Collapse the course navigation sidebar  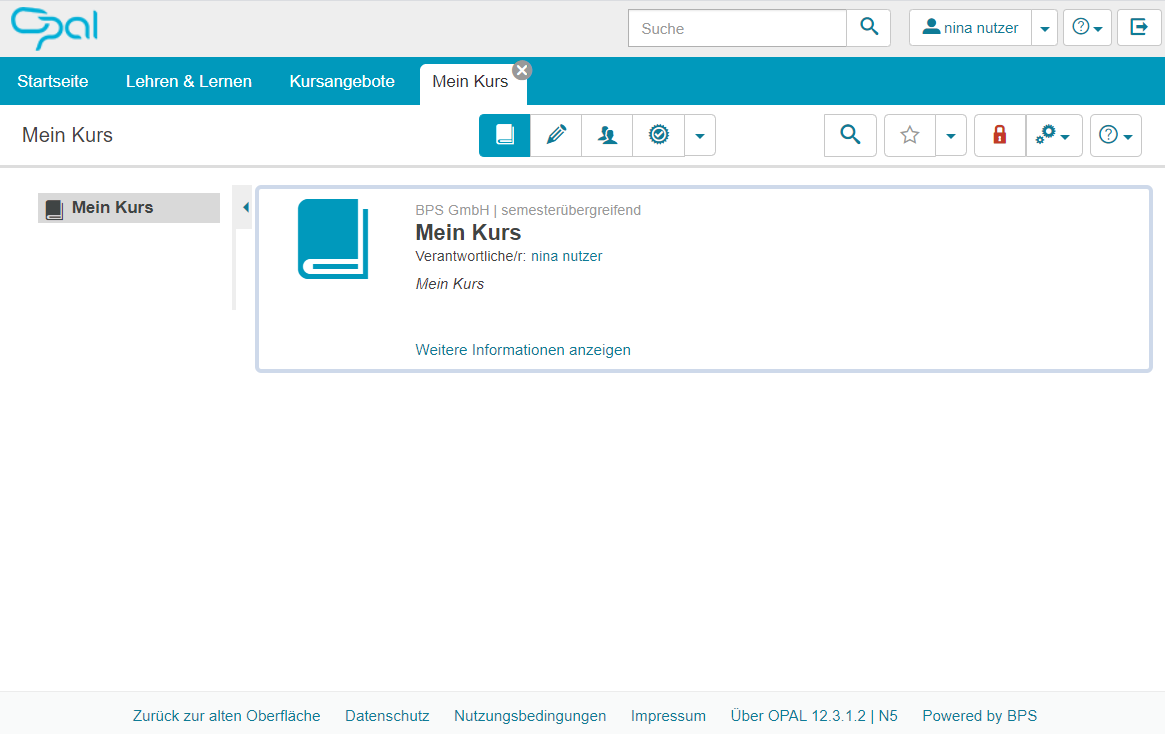[x=244, y=207]
